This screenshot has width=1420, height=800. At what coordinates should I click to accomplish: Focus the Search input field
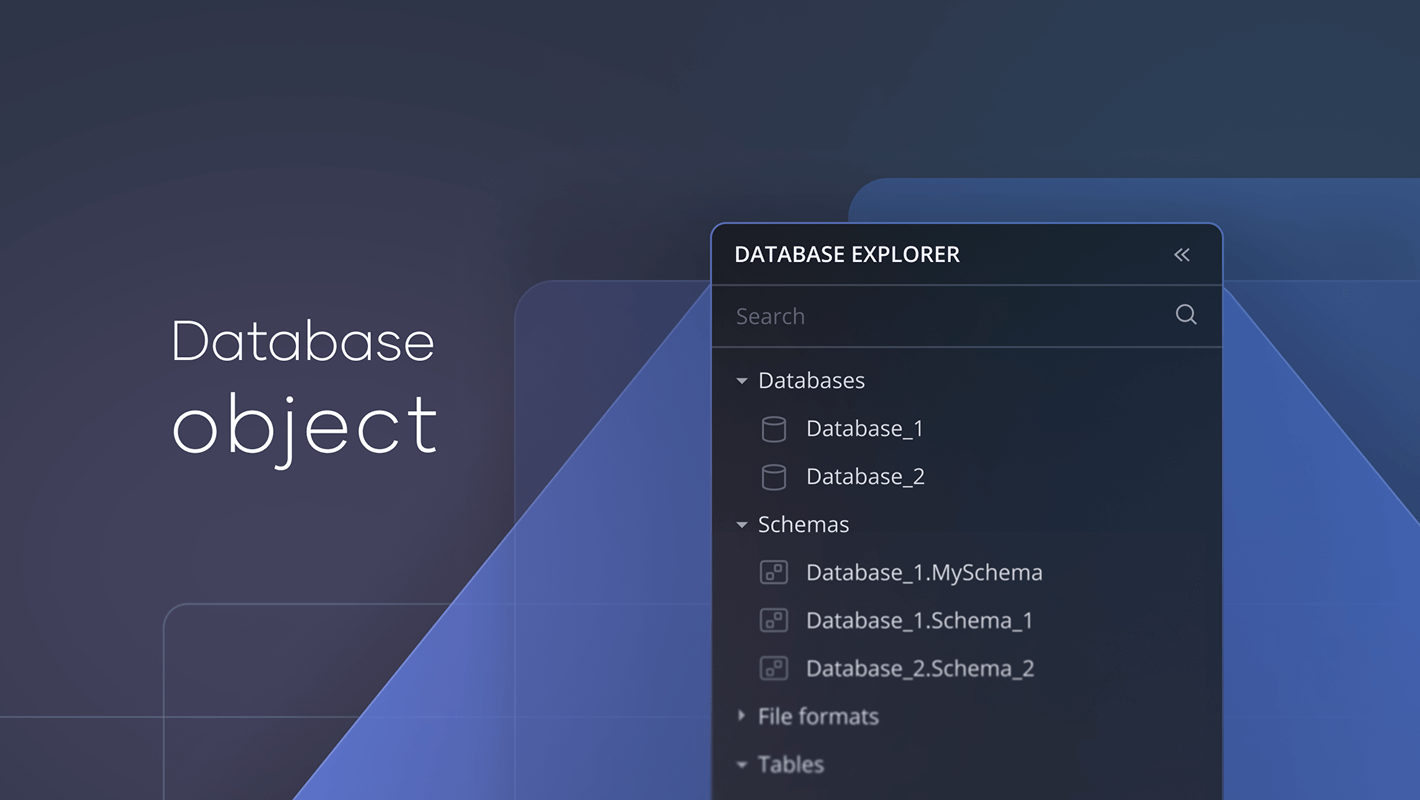[940, 316]
